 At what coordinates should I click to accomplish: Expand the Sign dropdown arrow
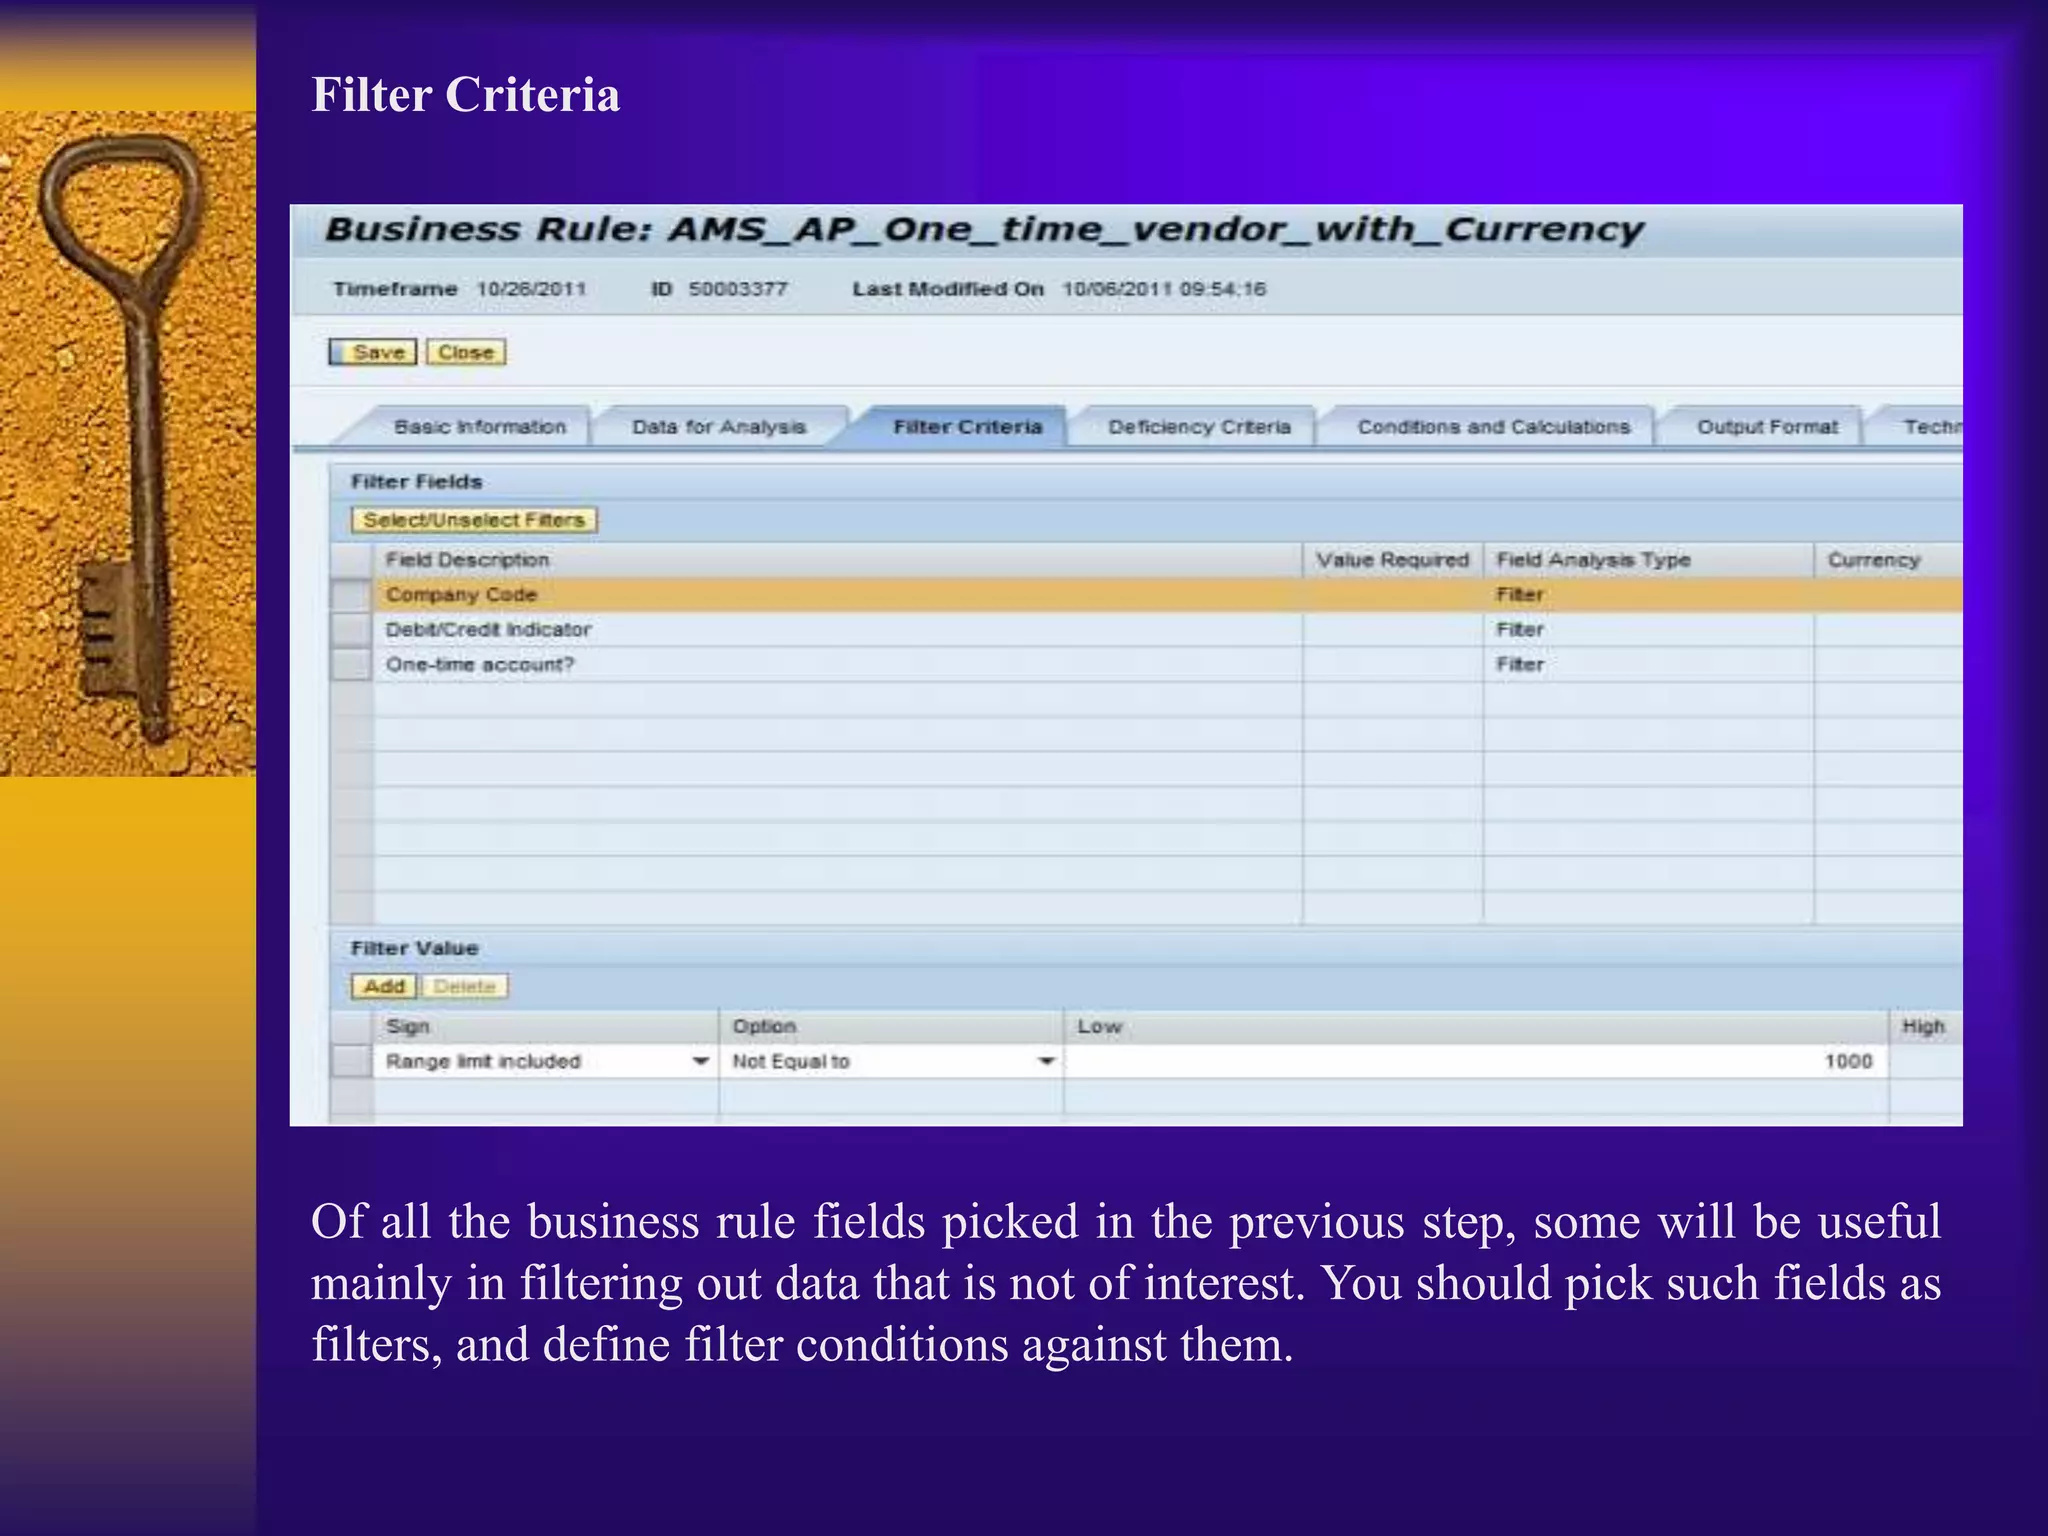pyautogui.click(x=701, y=1061)
